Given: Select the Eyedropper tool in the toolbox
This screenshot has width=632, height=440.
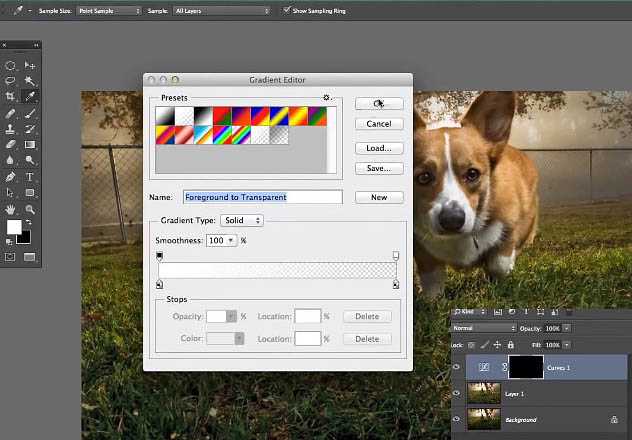Looking at the screenshot, I should coord(30,96).
